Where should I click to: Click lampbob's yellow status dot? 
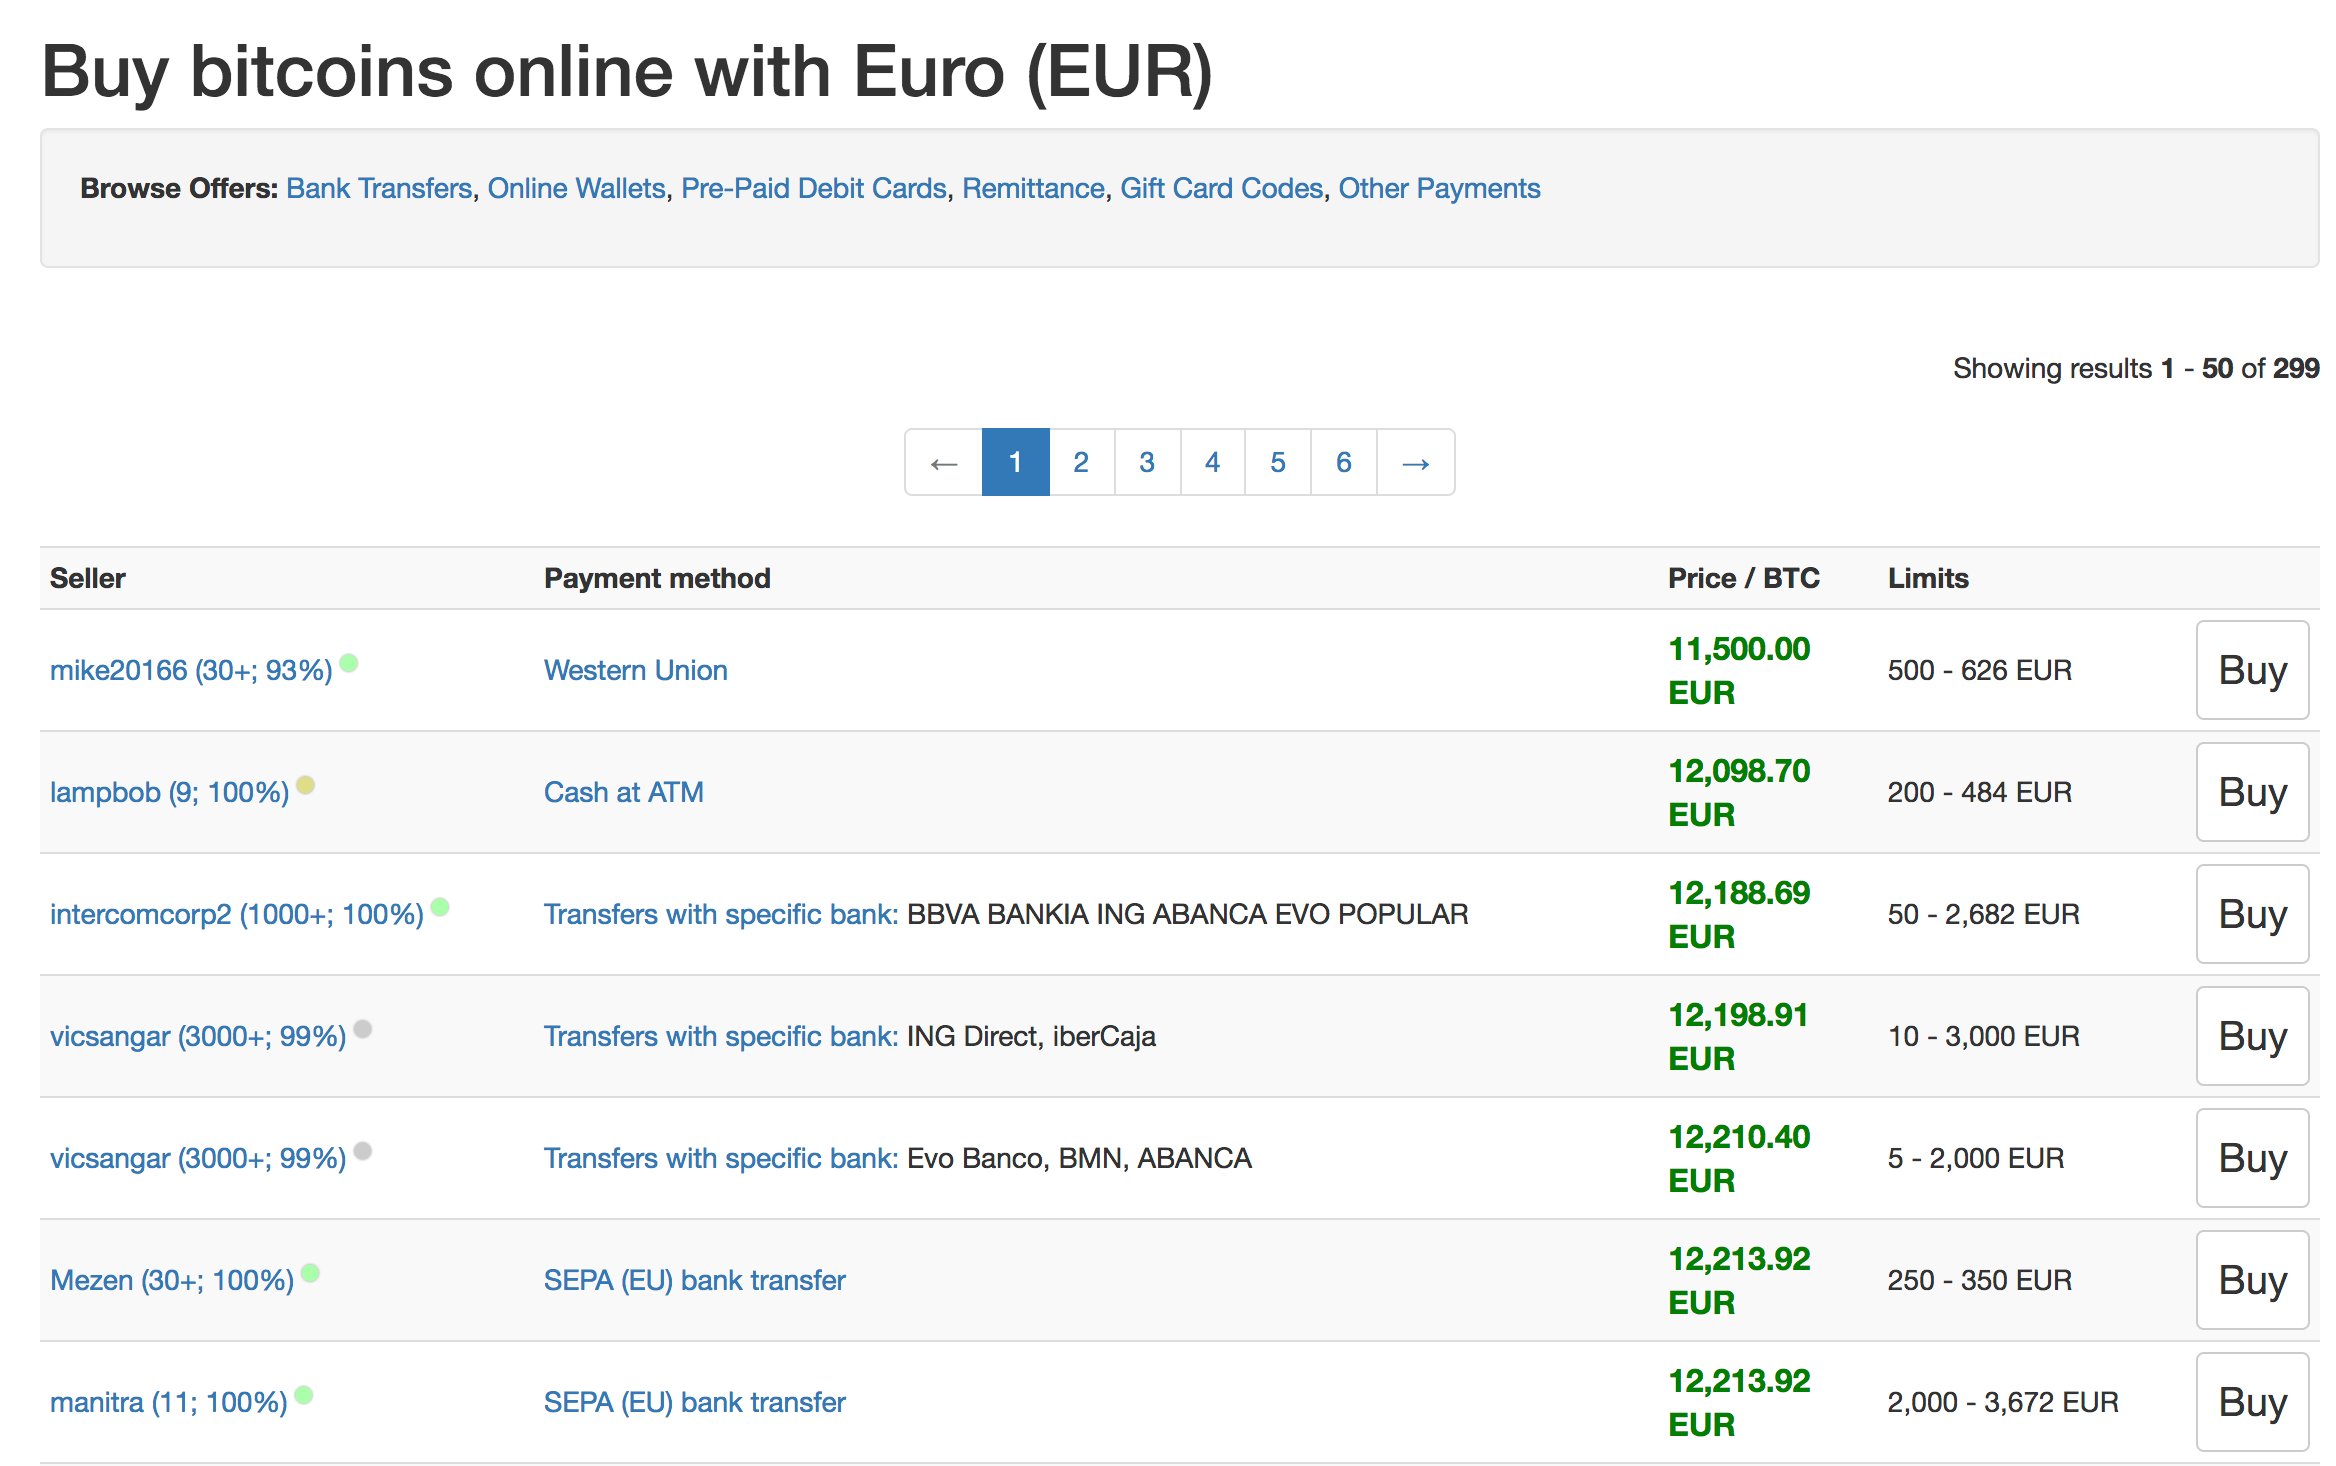coord(306,785)
